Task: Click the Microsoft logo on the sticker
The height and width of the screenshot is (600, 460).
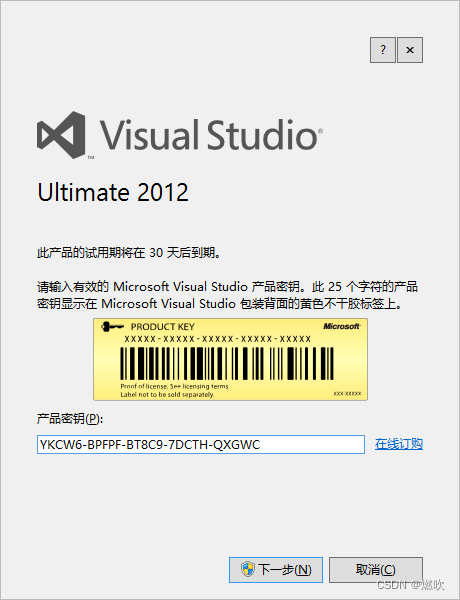Action: 341,326
